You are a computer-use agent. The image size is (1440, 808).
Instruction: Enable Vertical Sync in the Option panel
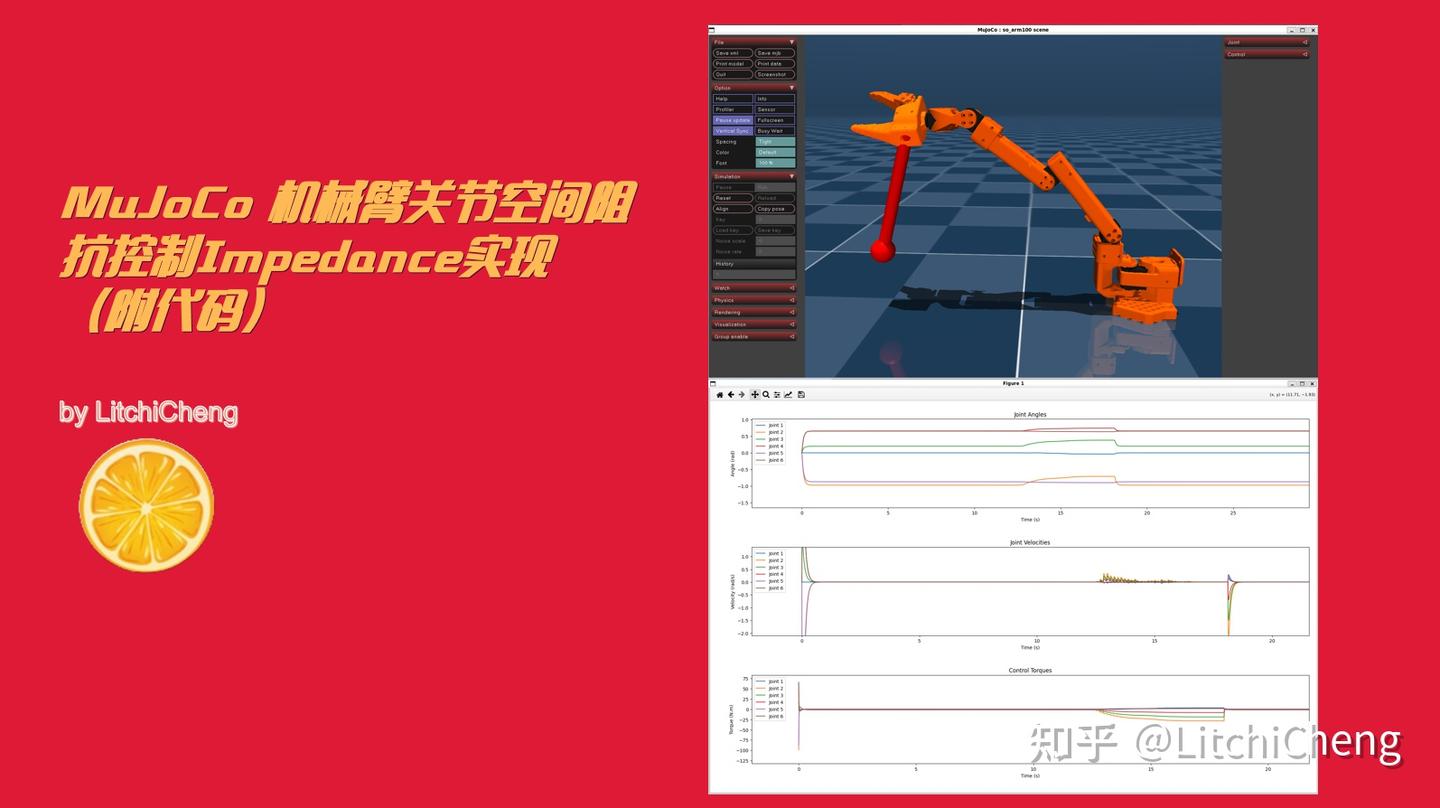coord(733,130)
